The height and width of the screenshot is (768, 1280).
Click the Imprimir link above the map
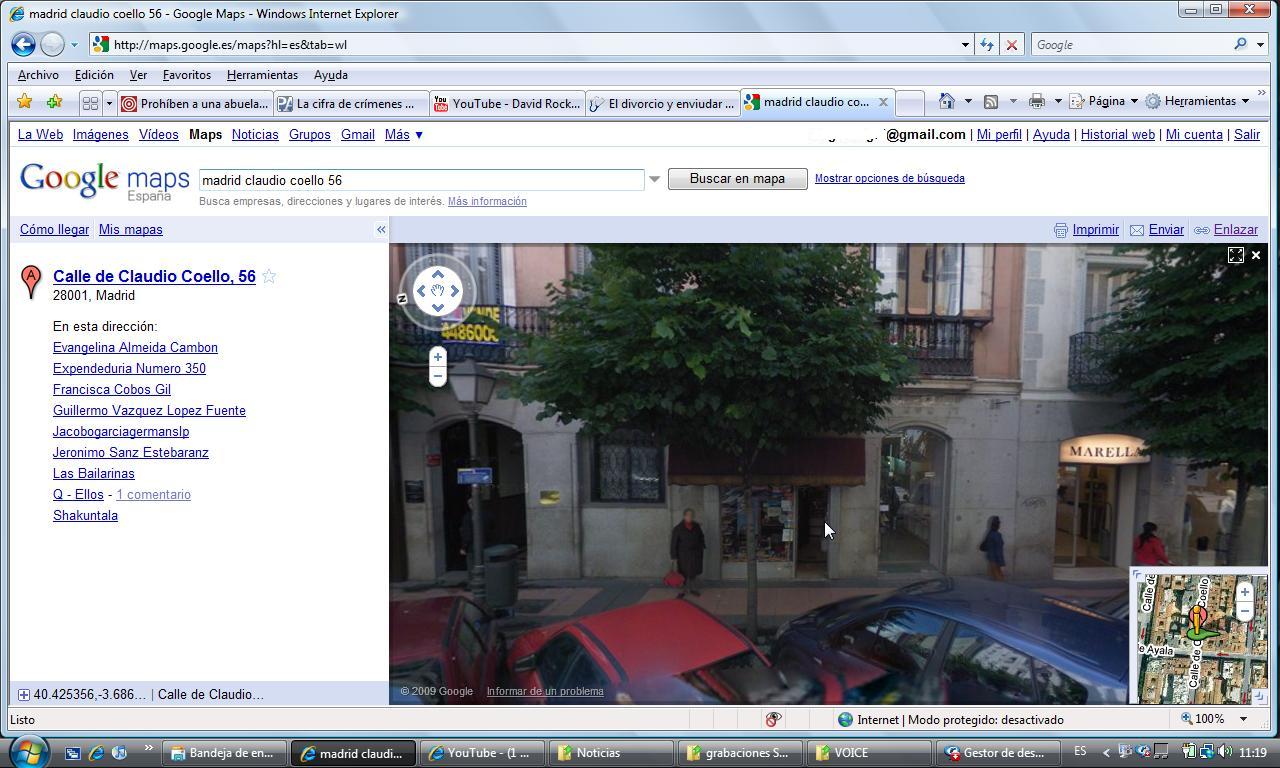pyautogui.click(x=1095, y=230)
